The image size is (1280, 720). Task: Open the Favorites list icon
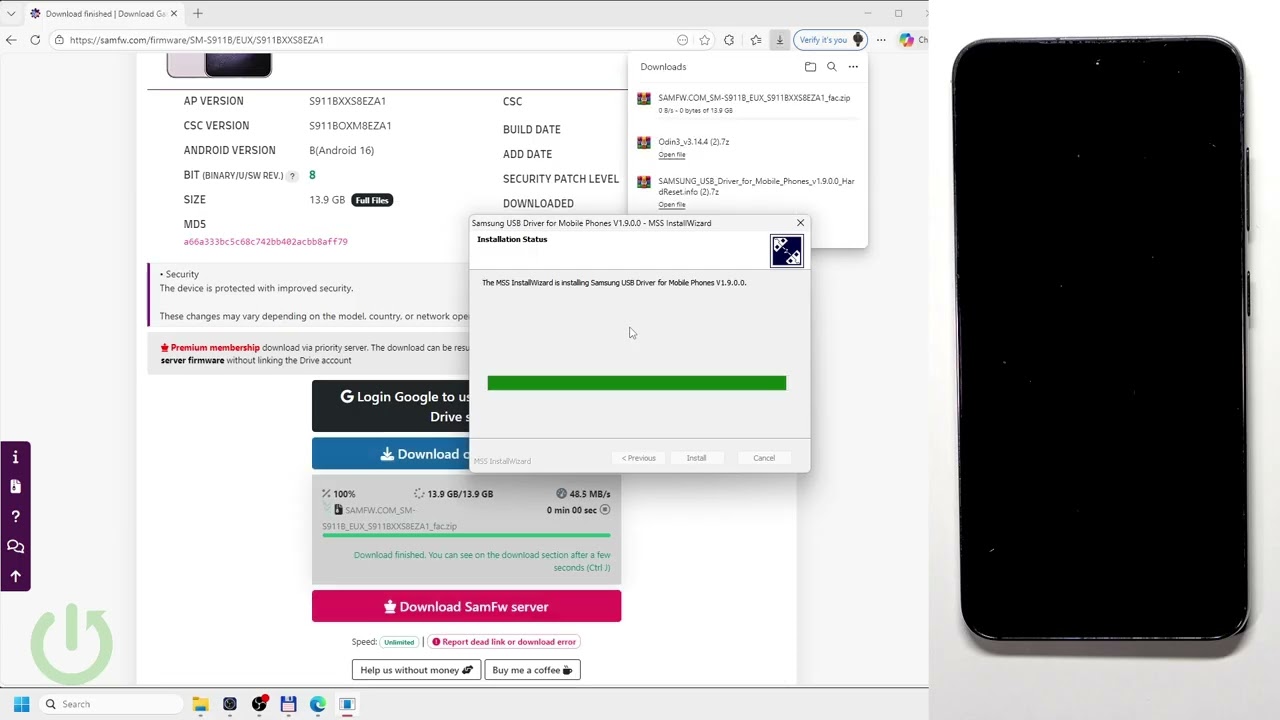tap(756, 40)
